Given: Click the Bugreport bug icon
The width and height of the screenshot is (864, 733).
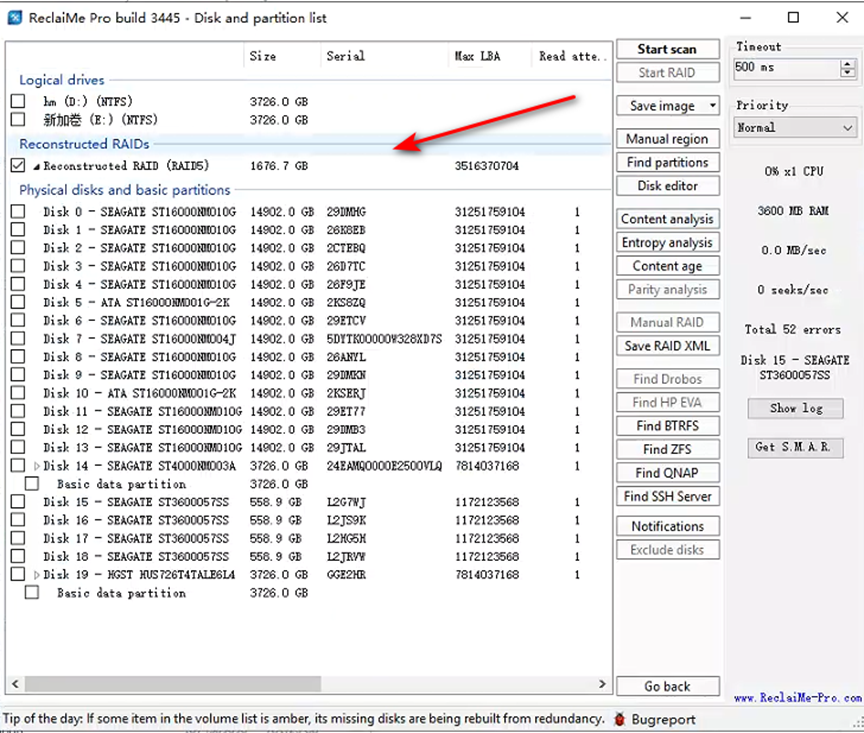Looking at the screenshot, I should tap(619, 719).
